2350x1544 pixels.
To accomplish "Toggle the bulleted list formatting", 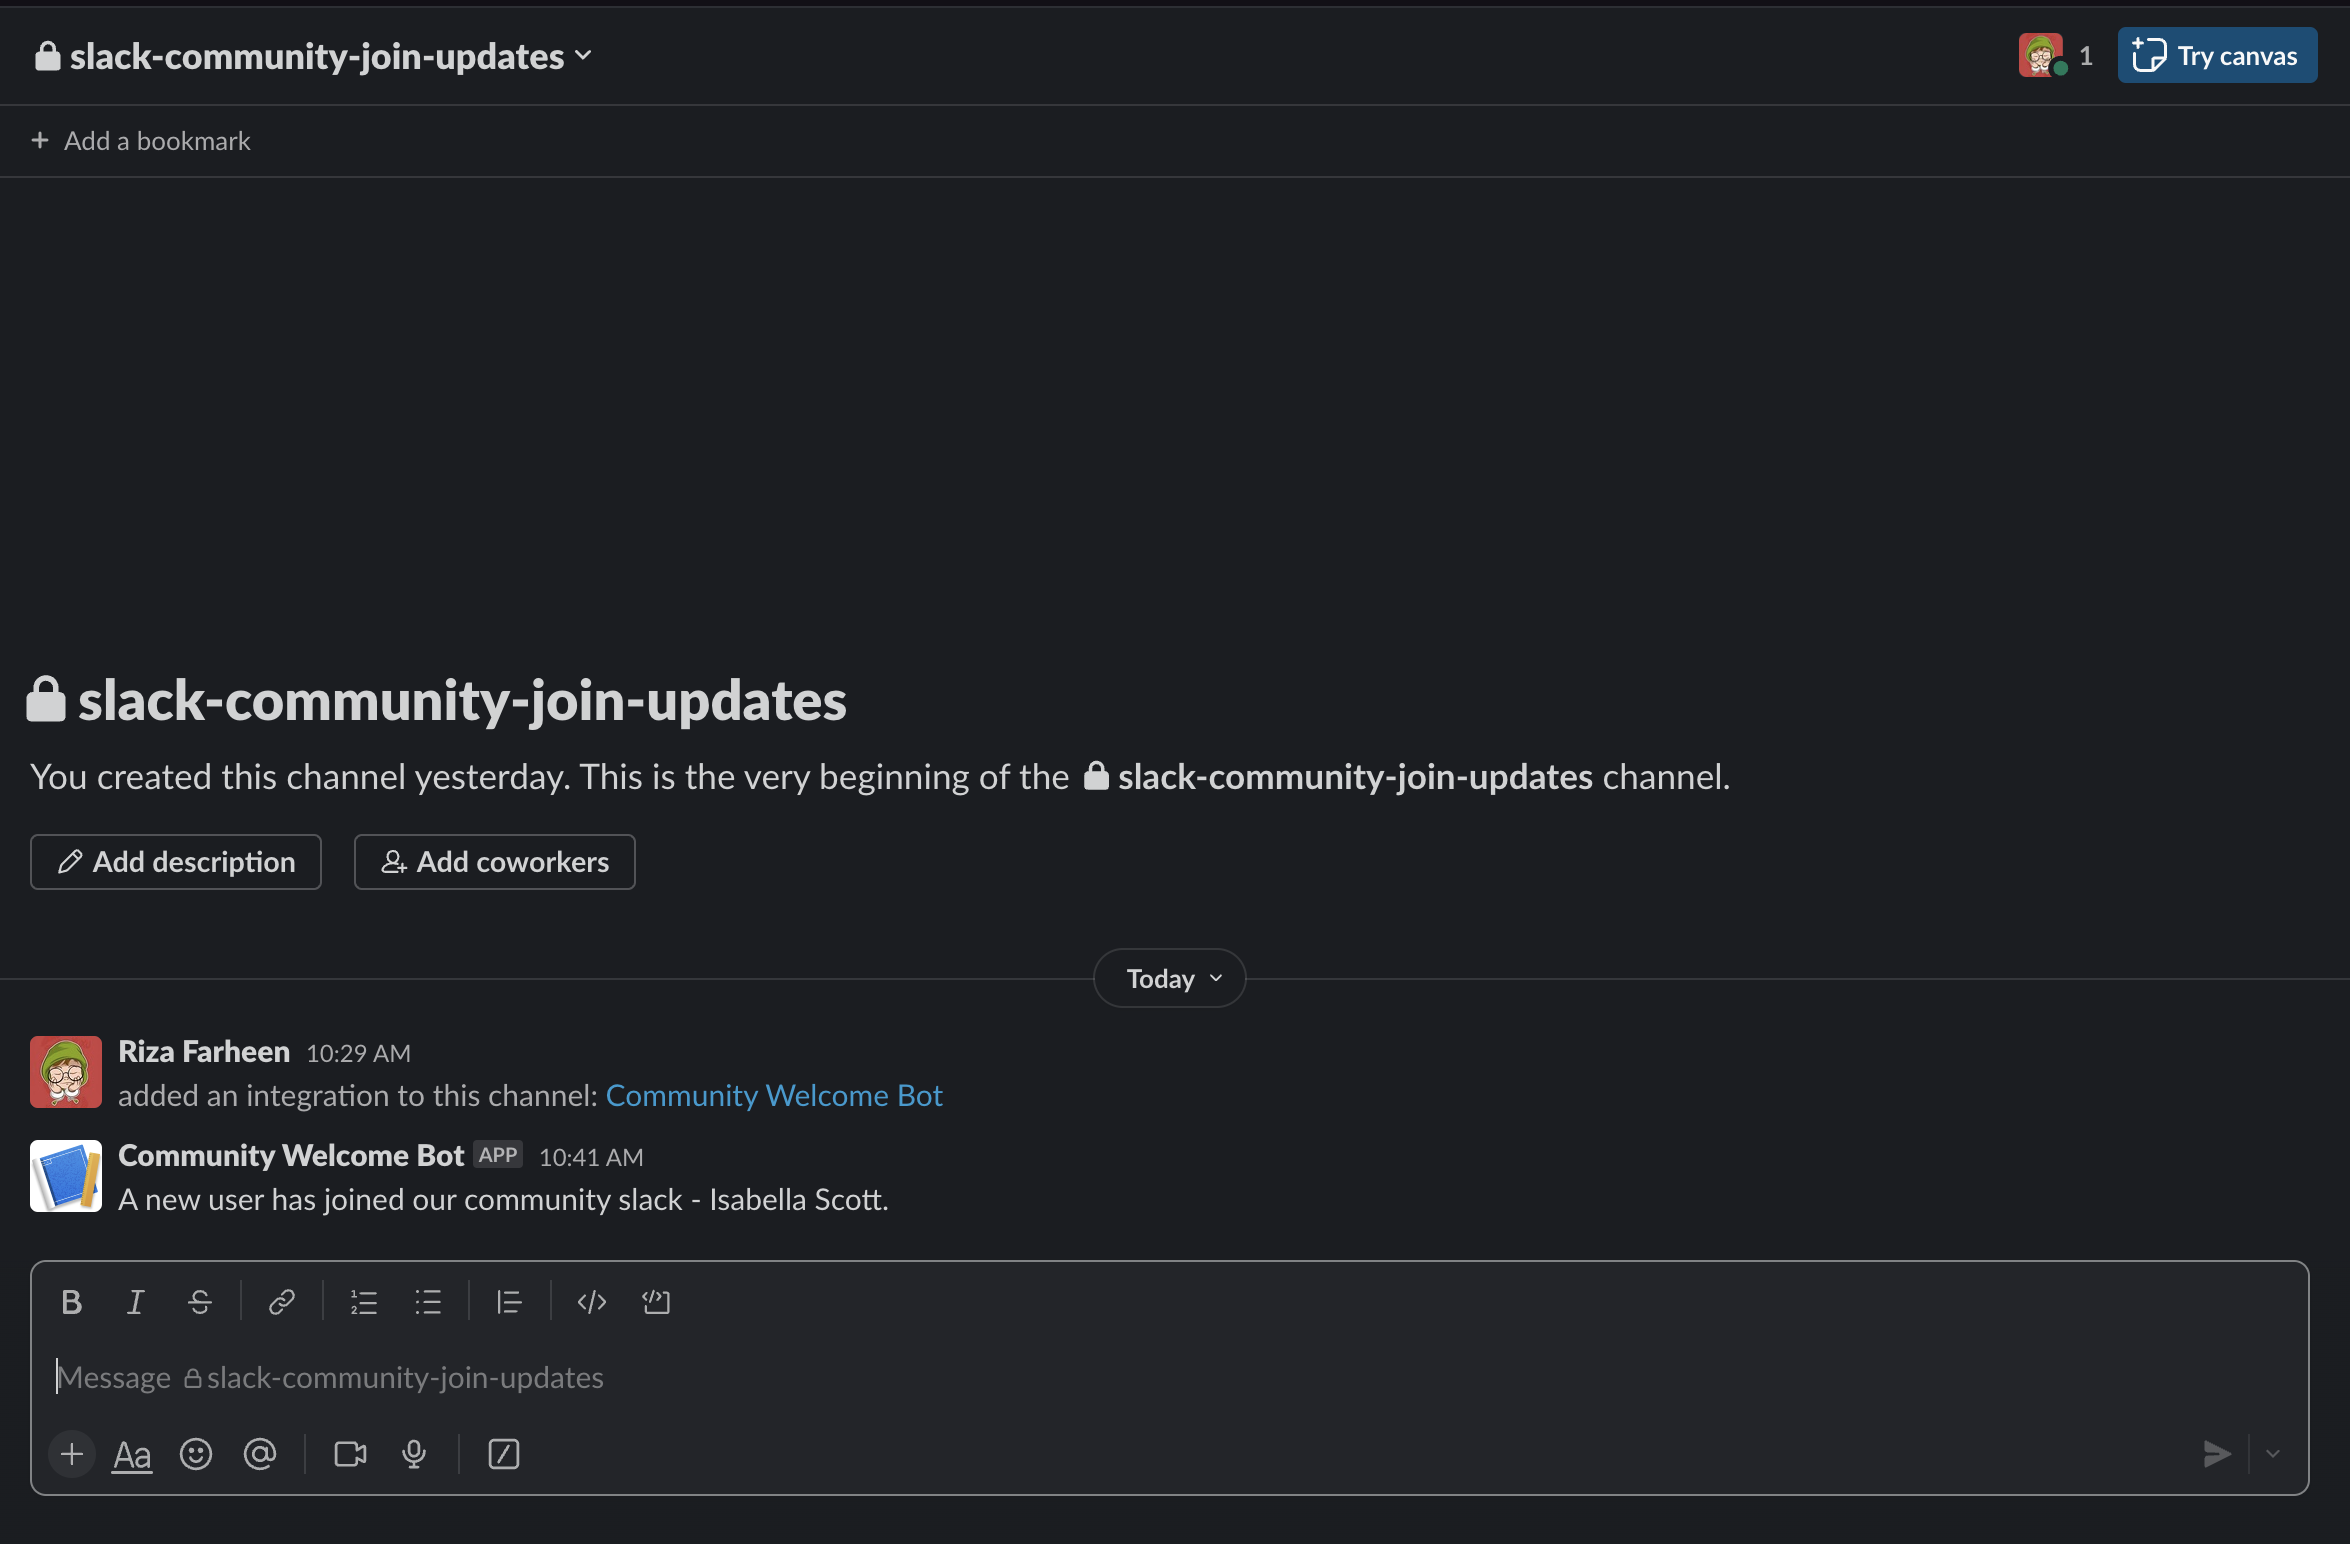I will coord(428,1301).
